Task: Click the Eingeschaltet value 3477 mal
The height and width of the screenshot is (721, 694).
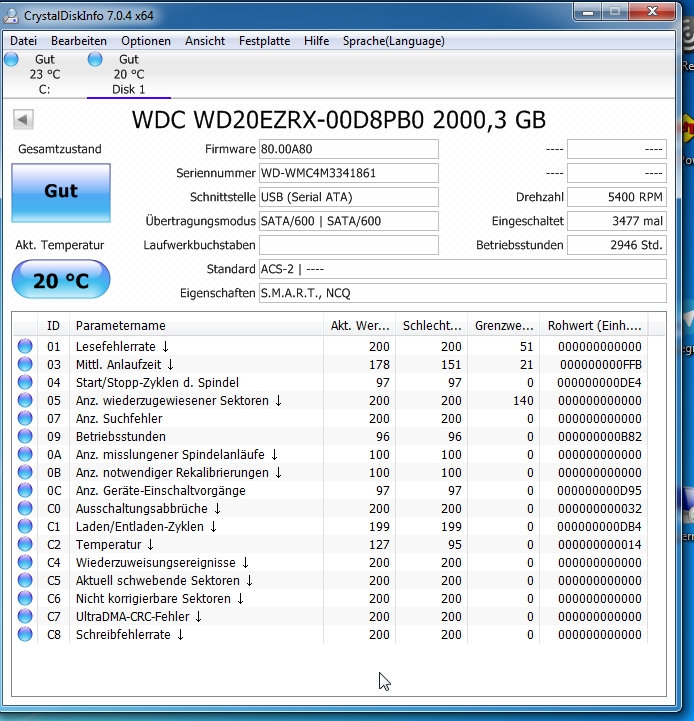Action: 617,221
